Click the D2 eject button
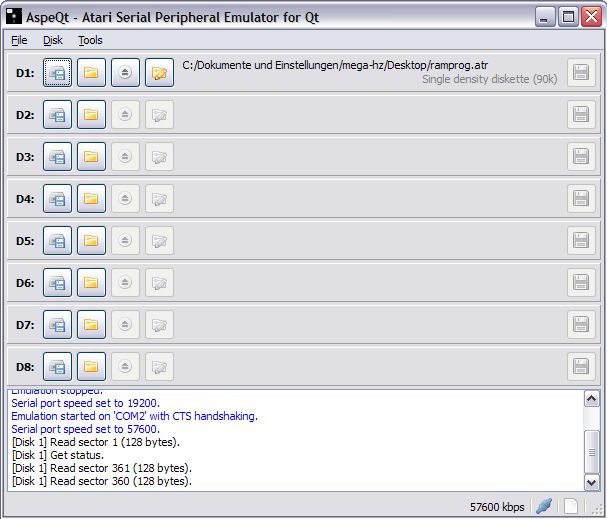 (125, 115)
